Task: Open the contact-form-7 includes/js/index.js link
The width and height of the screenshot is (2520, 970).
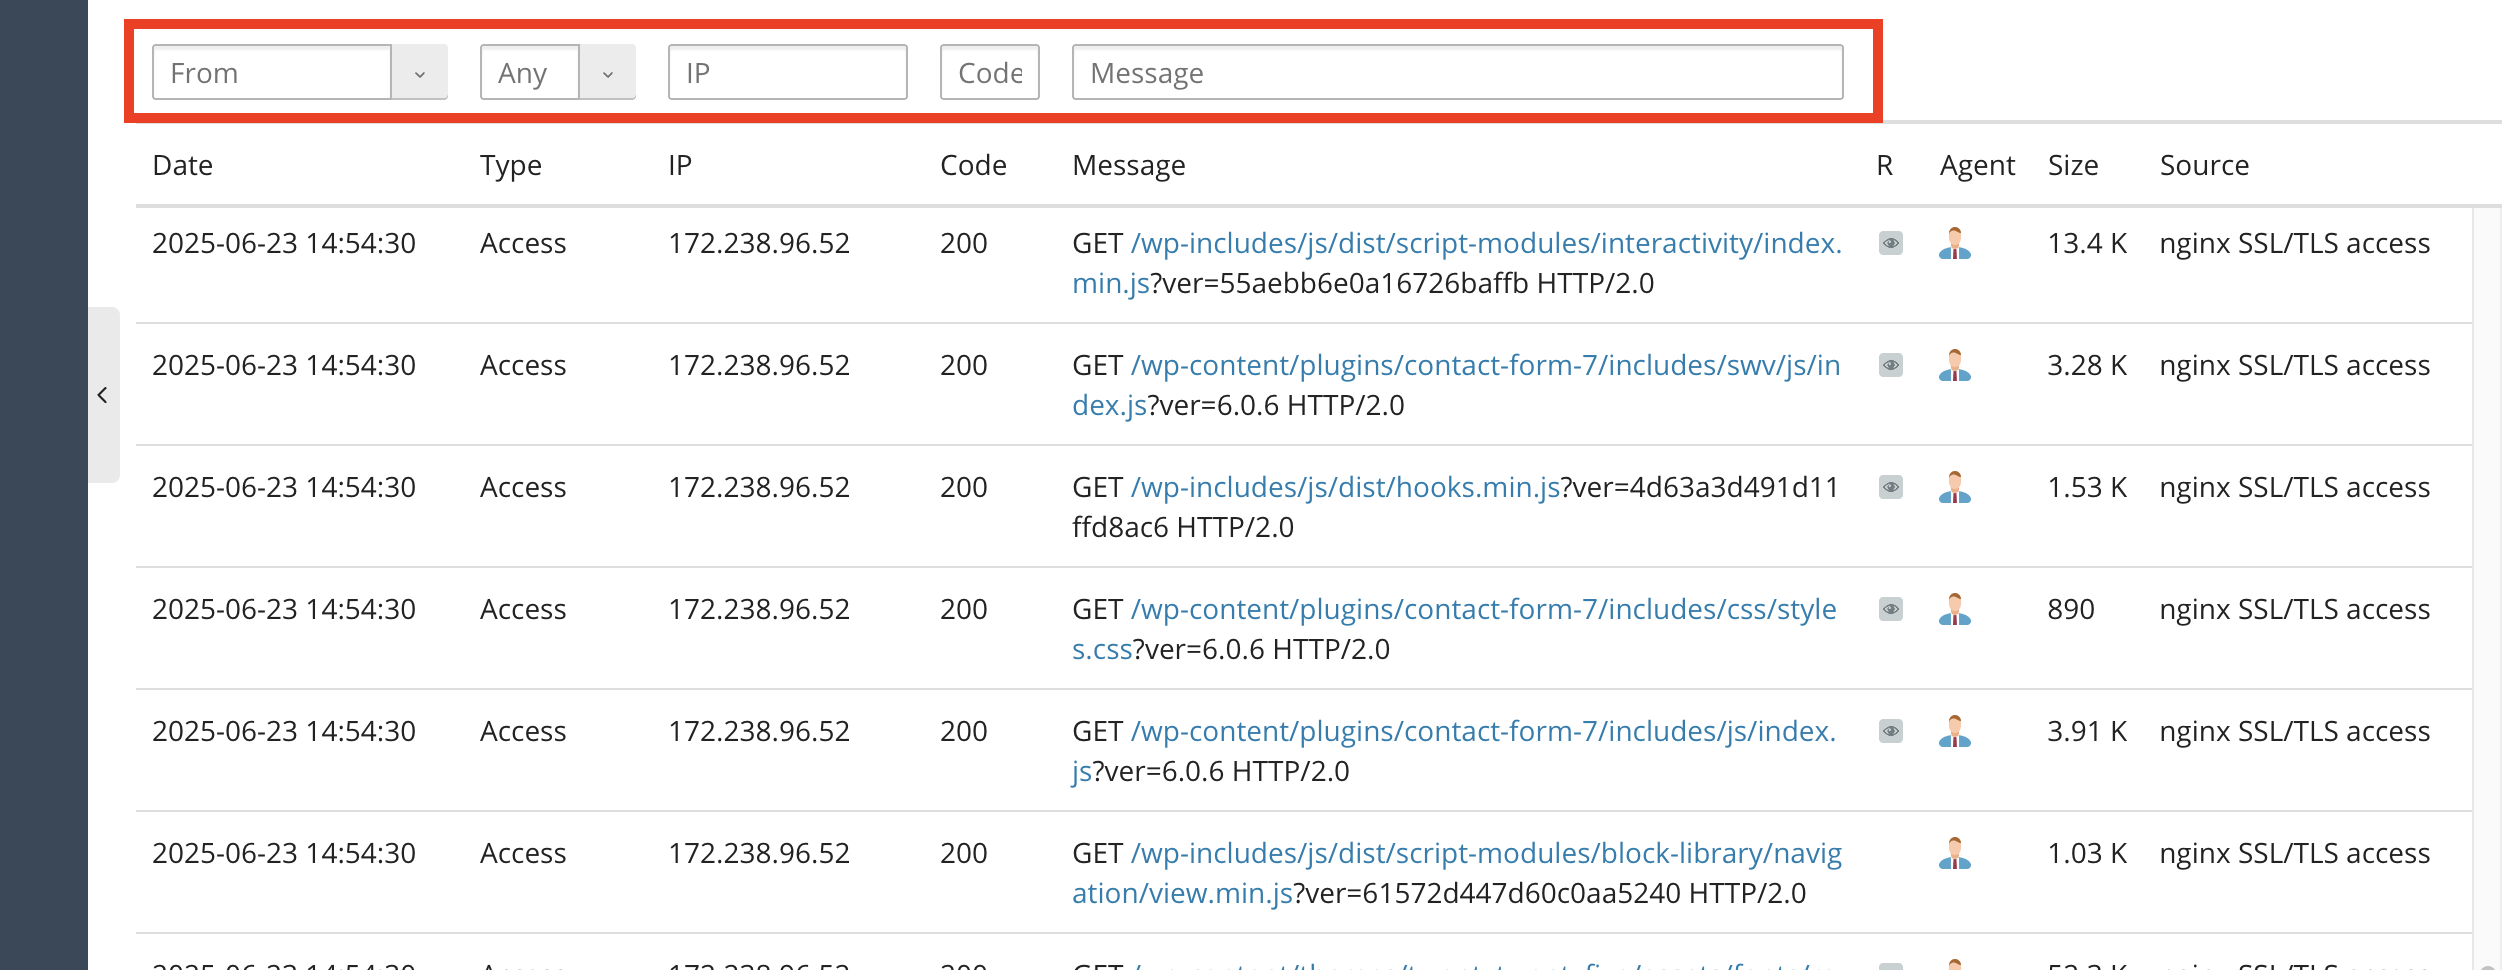Action: [1454, 751]
